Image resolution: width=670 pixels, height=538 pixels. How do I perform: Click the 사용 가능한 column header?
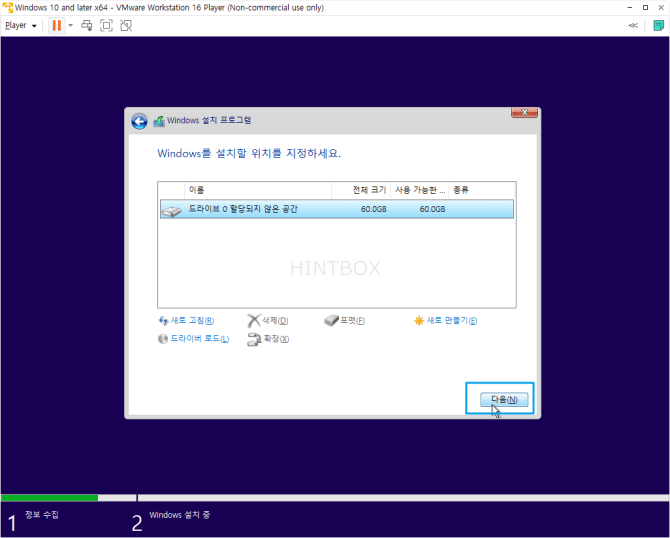click(420, 190)
